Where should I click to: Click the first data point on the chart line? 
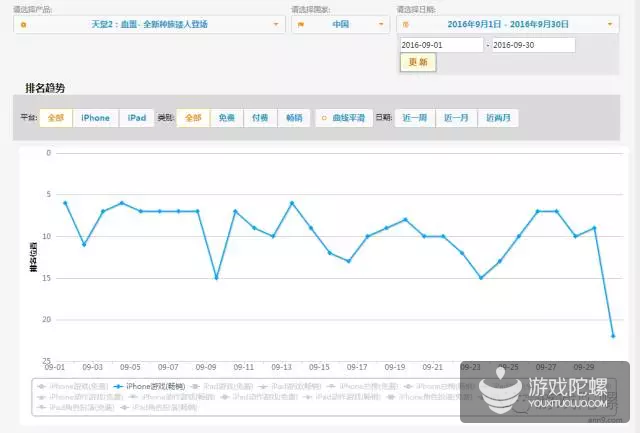[65, 203]
